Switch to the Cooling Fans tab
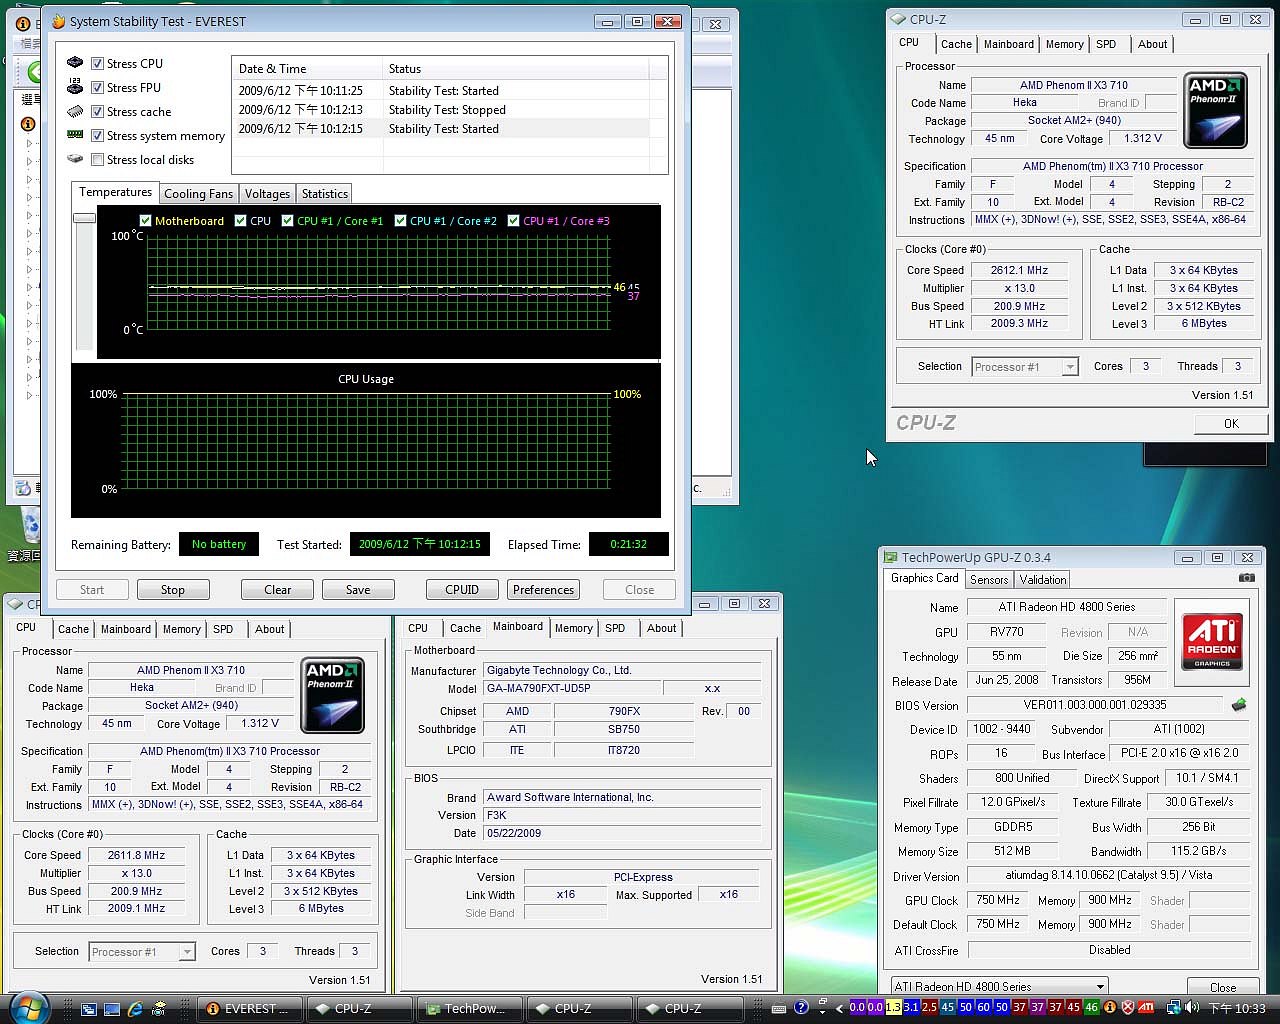Viewport: 1280px width, 1024px height. [198, 194]
